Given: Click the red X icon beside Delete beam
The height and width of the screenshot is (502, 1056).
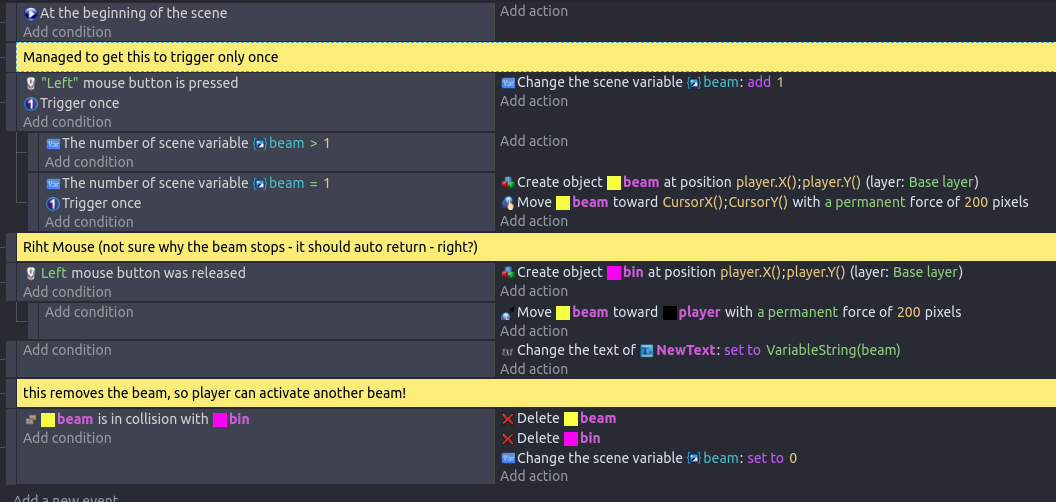Looking at the screenshot, I should (508, 418).
